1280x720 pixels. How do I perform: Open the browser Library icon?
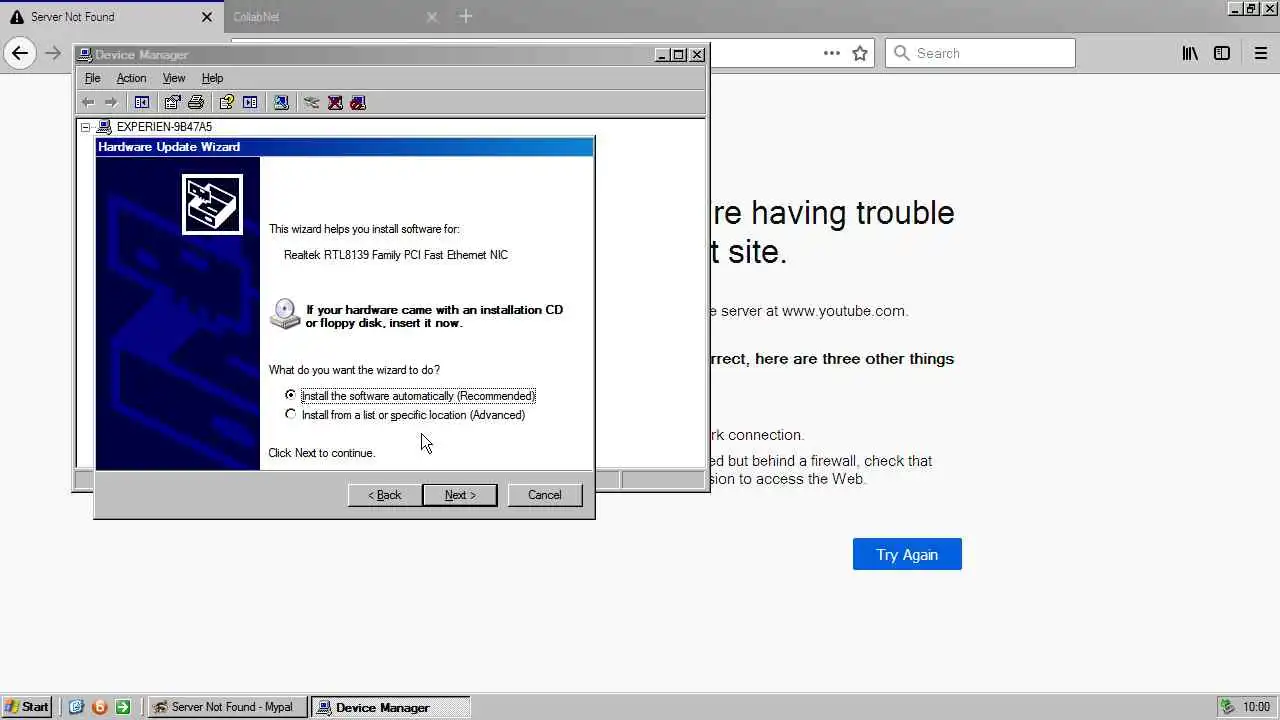(1190, 53)
